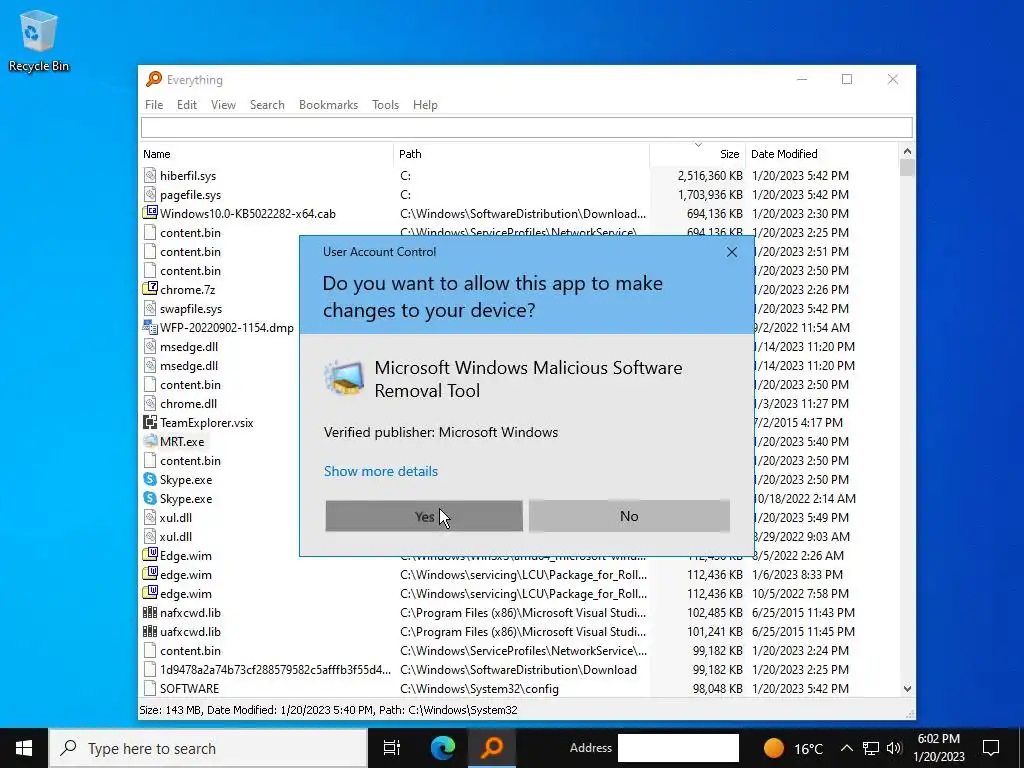The image size is (1024, 768).
Task: Select the TeamExplorer.vsix file icon
Action: pos(150,422)
